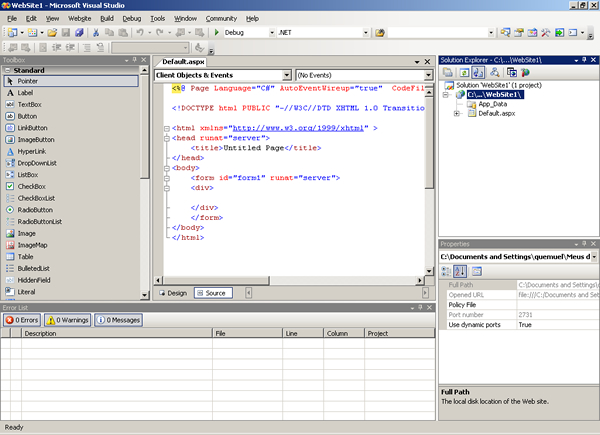The width and height of the screenshot is (600, 435).
Task: Click Toolbox scroll down arrow
Action: 144,295
